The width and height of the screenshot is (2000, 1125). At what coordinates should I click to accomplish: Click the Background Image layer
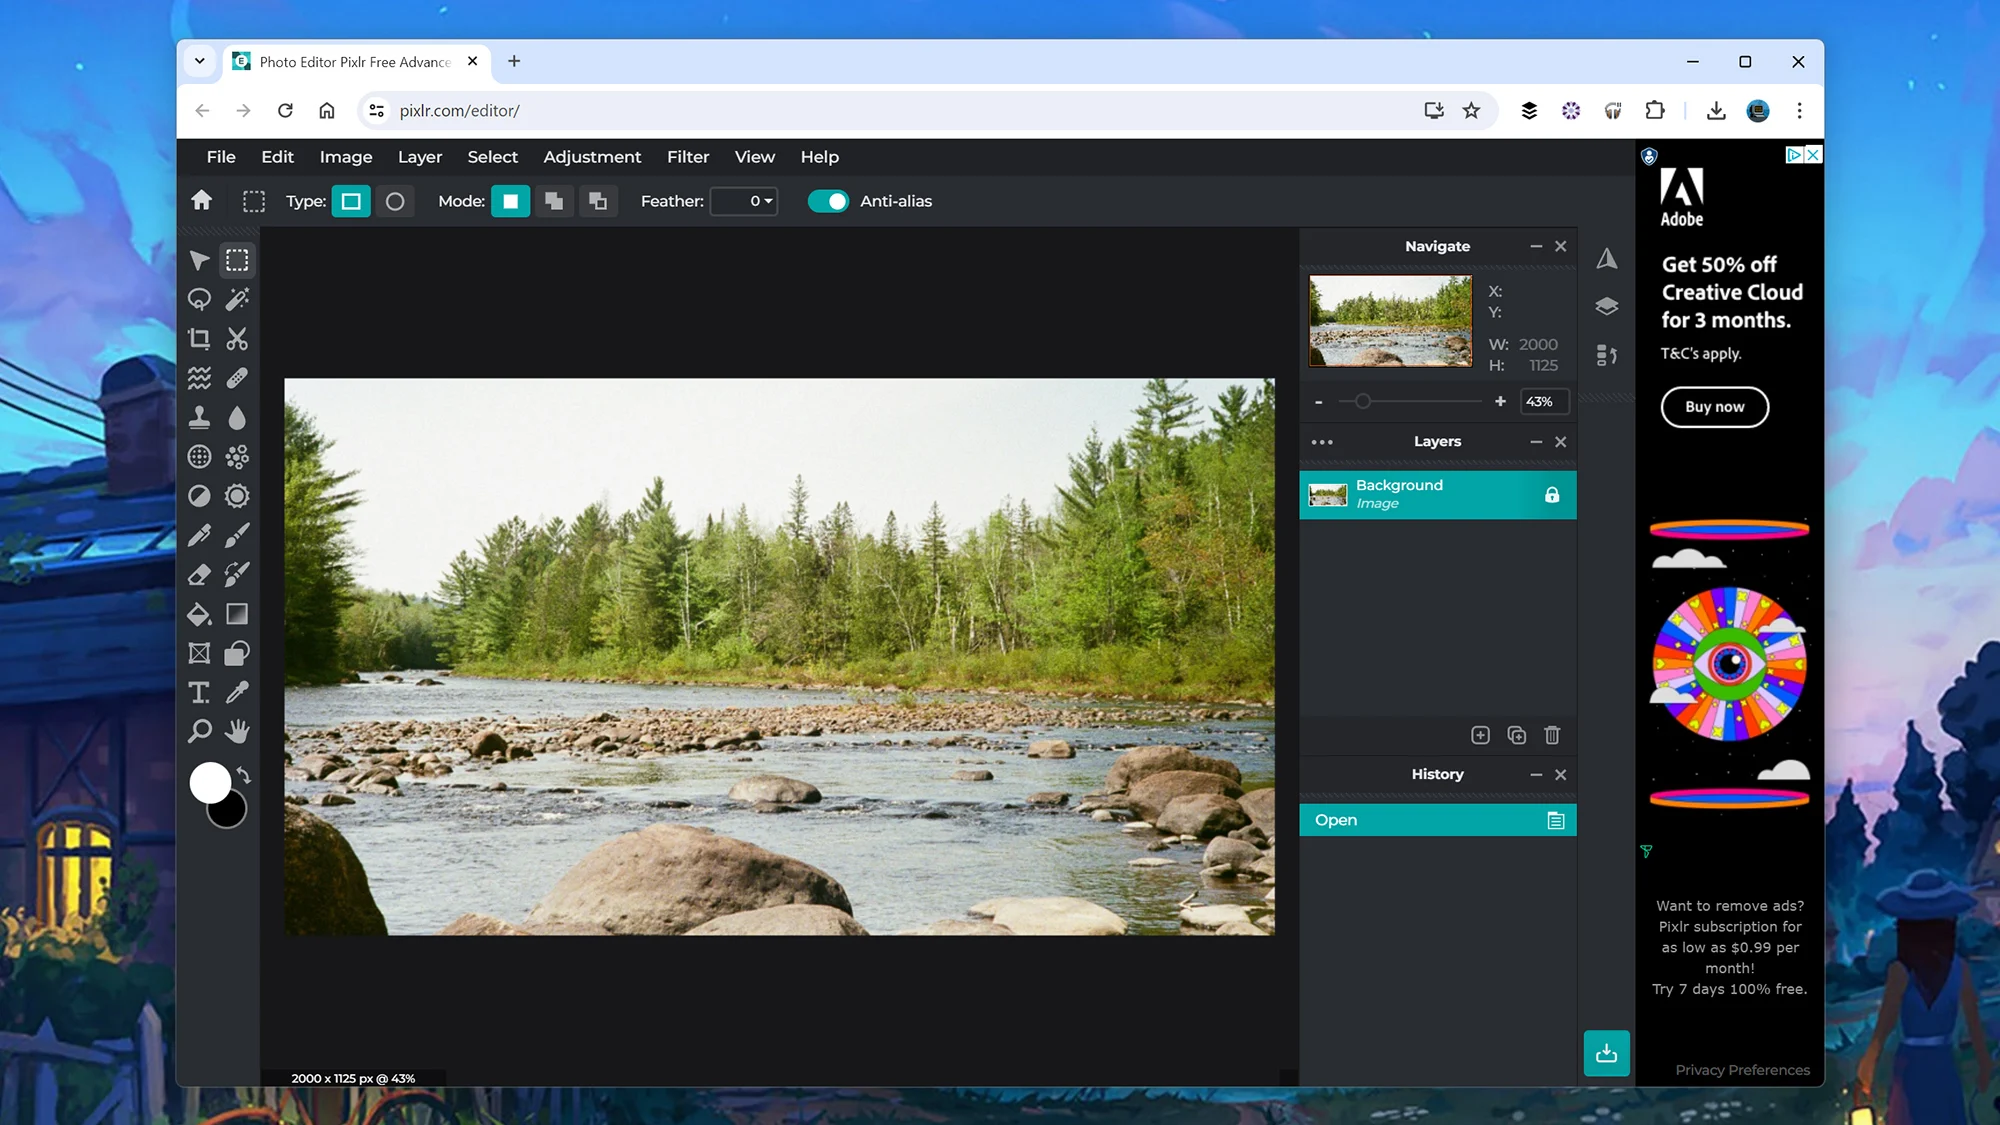[1437, 493]
